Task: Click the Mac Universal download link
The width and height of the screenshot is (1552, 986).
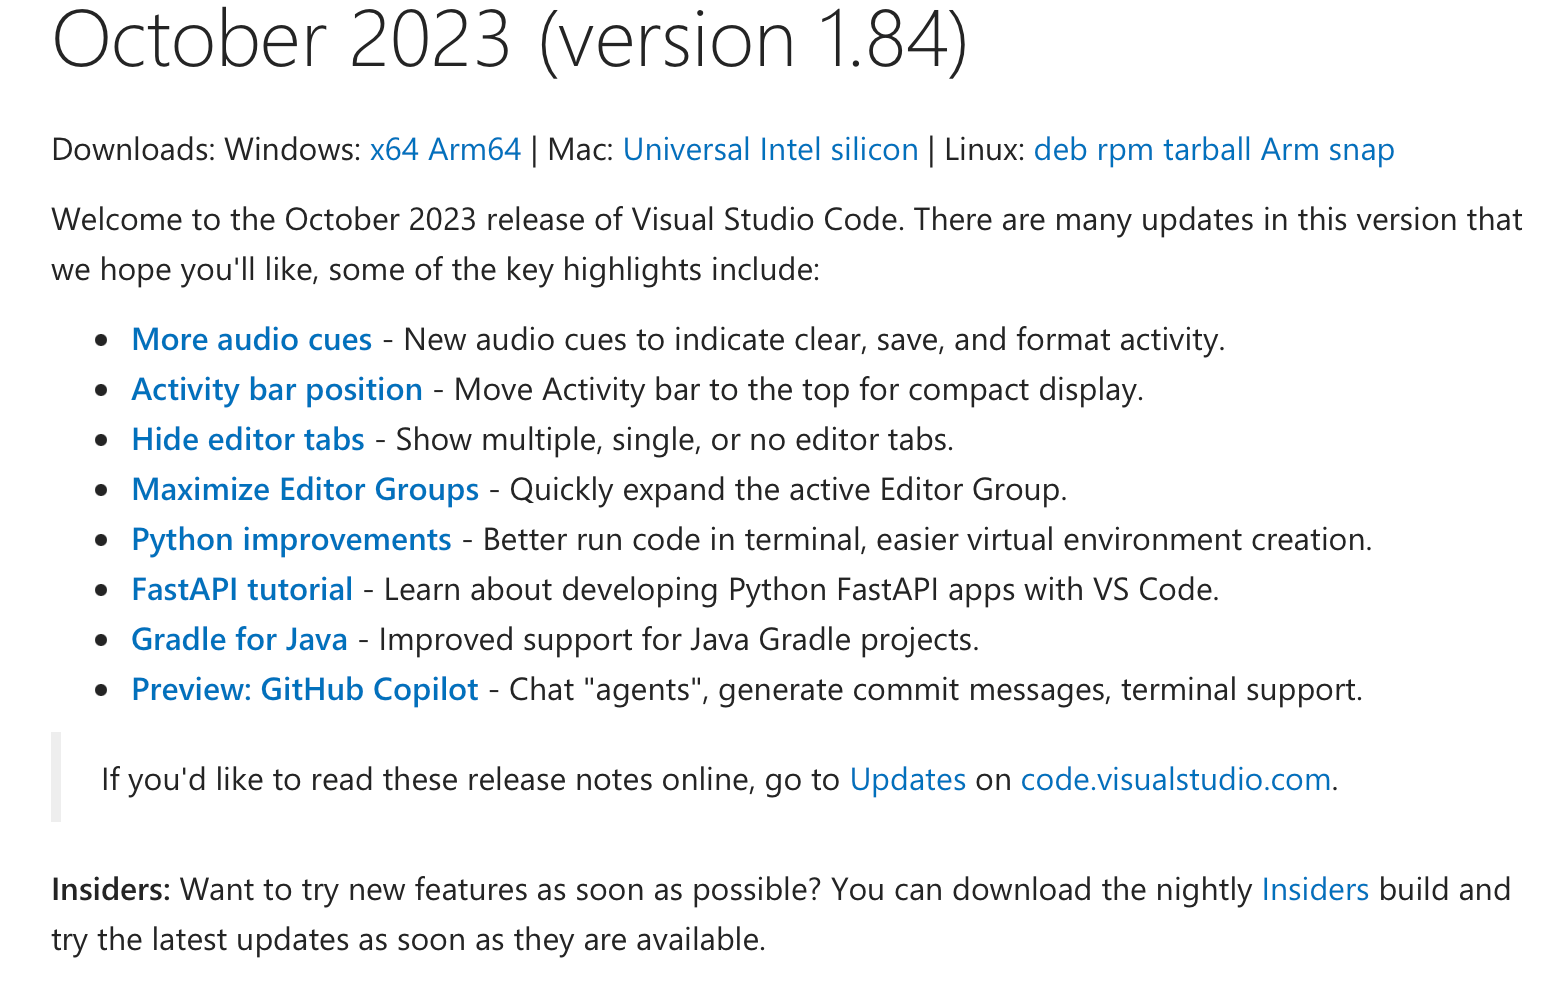Action: pos(686,150)
